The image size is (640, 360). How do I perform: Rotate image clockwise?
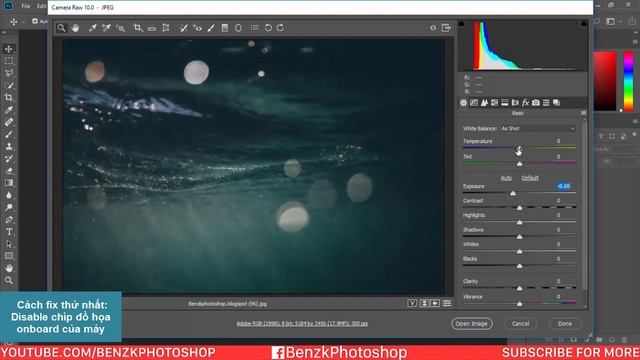280,28
